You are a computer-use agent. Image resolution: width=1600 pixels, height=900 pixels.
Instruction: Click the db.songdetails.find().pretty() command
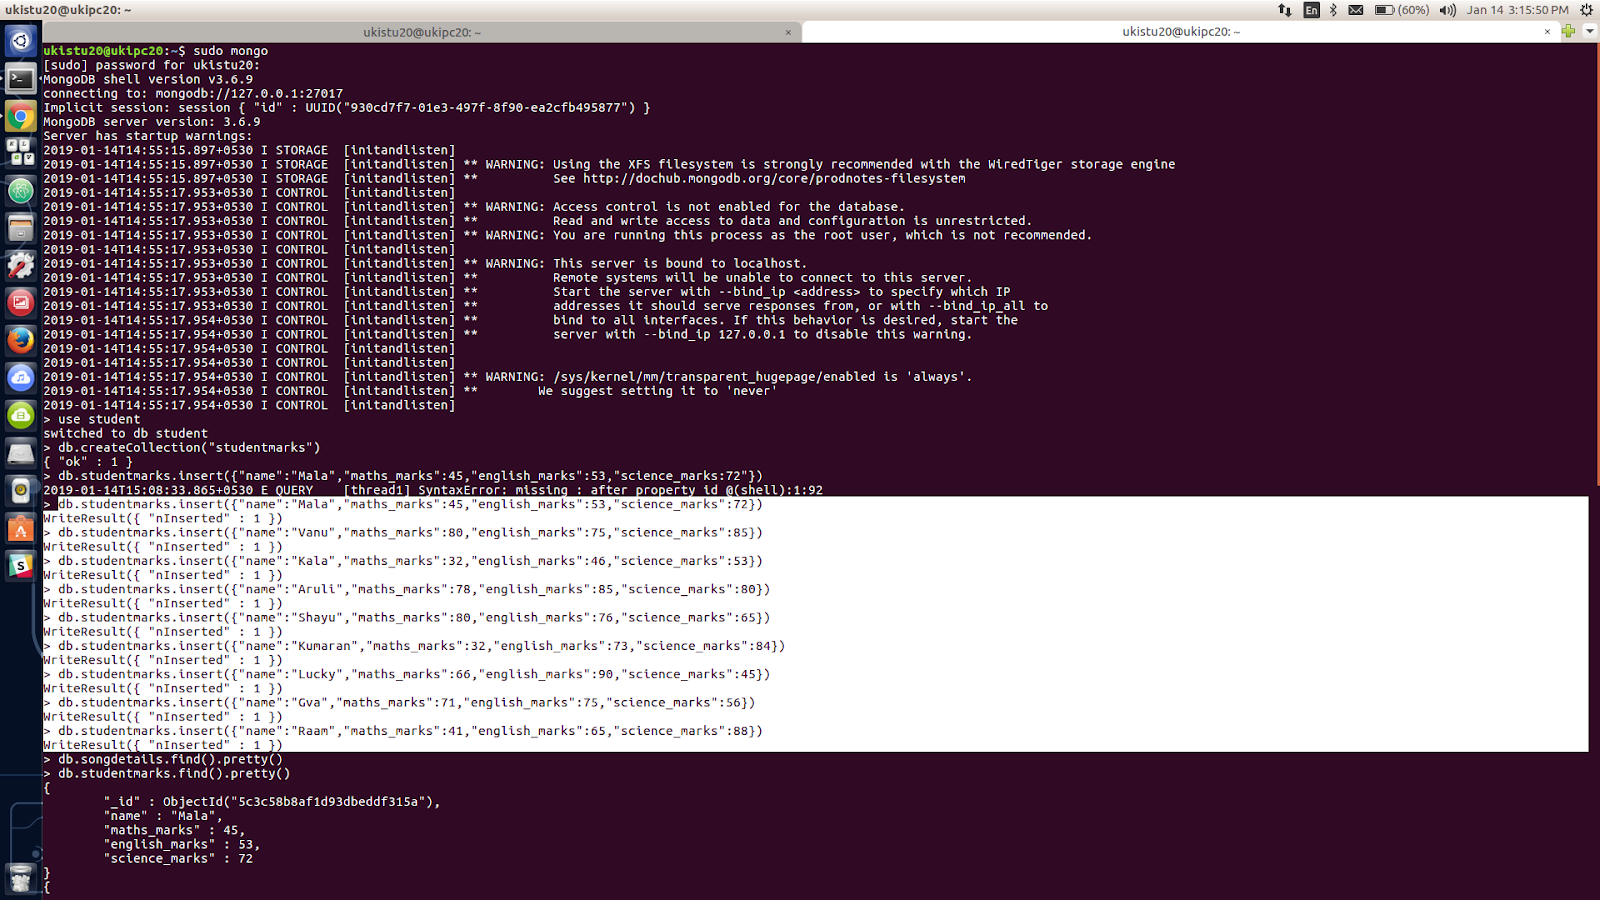(x=170, y=759)
